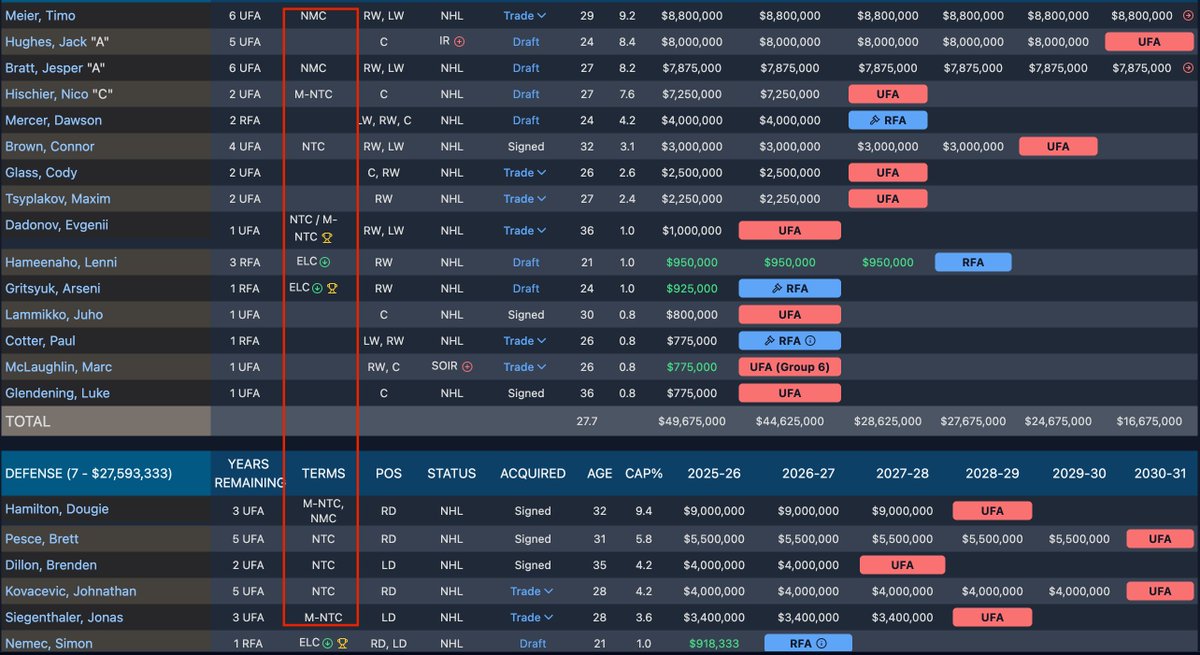Viewport: 1200px width, 655px height.
Task: Click Hamilton's UFA badge in 2028-29
Action: coord(992,511)
